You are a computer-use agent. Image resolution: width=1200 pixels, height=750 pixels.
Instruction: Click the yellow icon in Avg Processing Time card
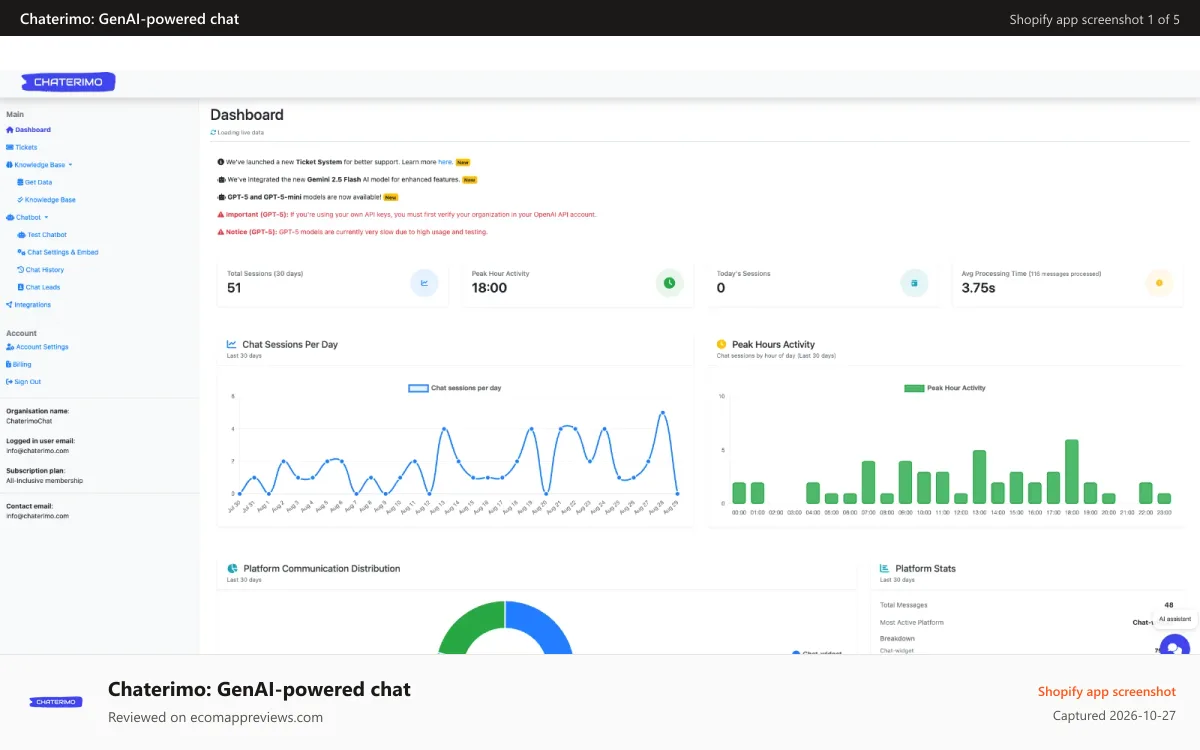[1159, 283]
